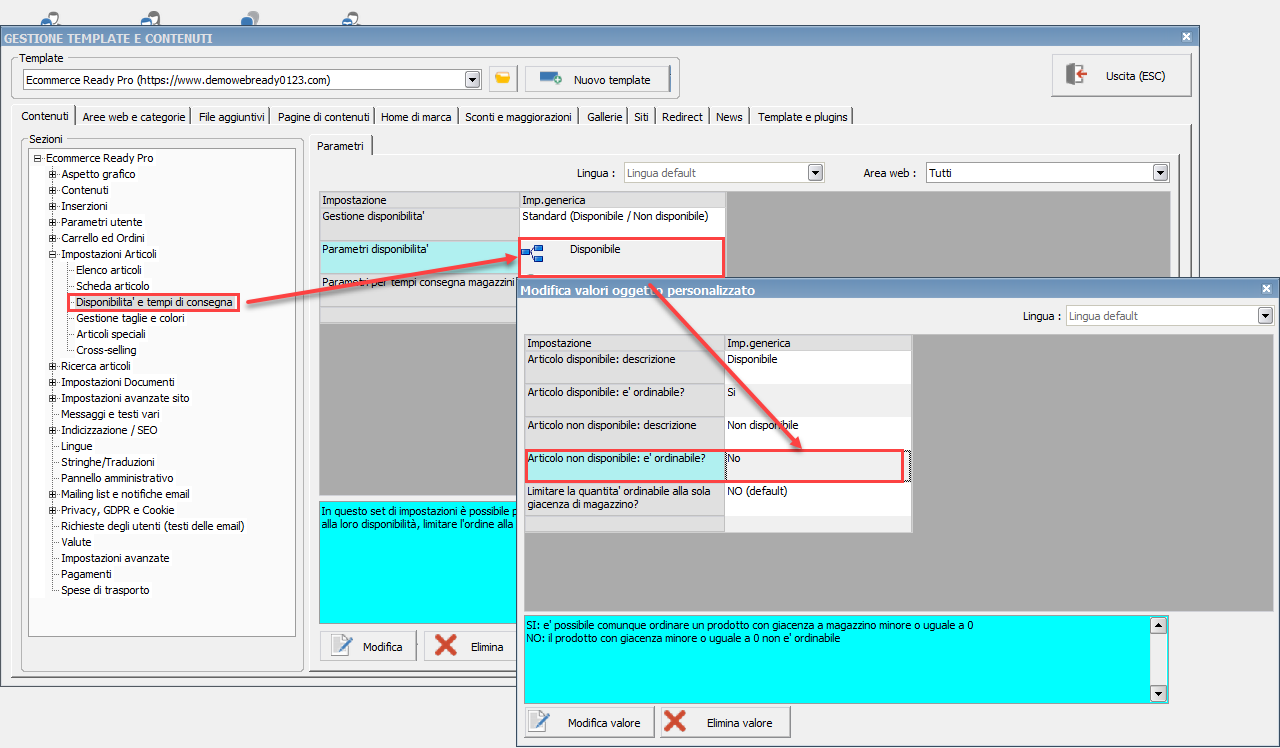Expand the Indicizzazione / SEO node

point(53,430)
